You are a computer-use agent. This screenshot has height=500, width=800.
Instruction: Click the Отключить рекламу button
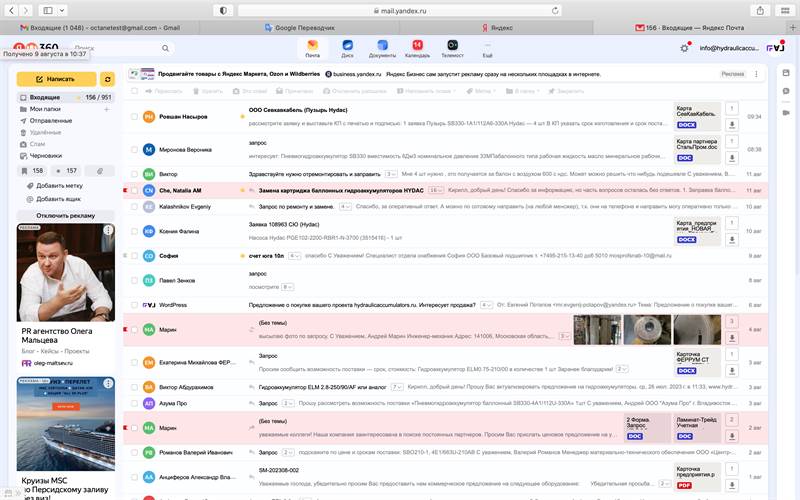pyautogui.click(x=66, y=215)
